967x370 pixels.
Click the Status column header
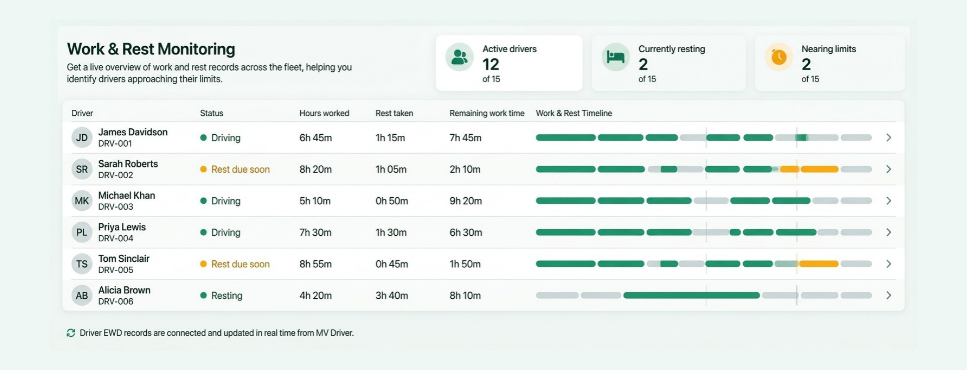click(212, 113)
